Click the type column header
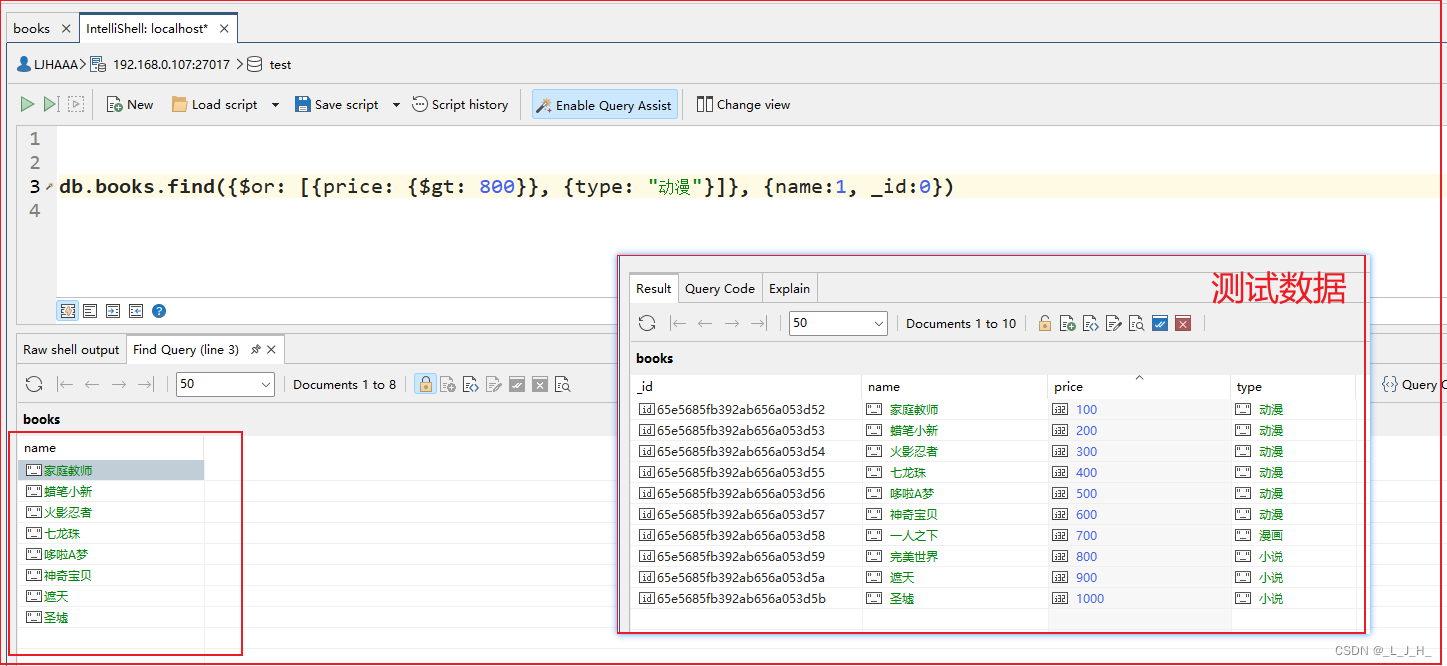The image size is (1447, 666). click(1293, 386)
